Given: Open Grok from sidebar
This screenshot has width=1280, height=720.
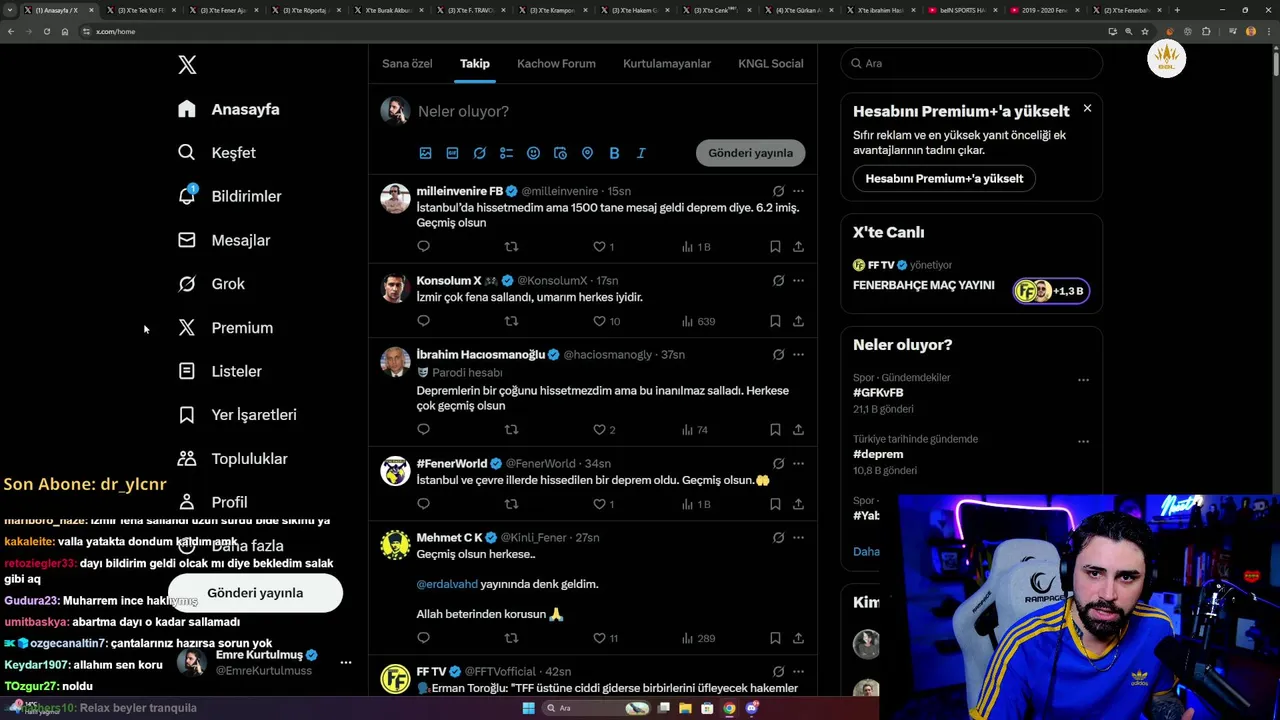Looking at the screenshot, I should pos(211,284).
